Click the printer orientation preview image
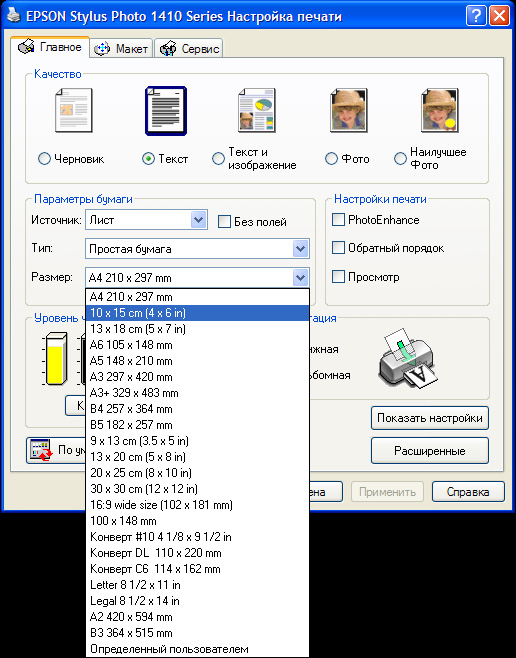Viewport: 516px width, 658px height. pyautogui.click(x=408, y=359)
